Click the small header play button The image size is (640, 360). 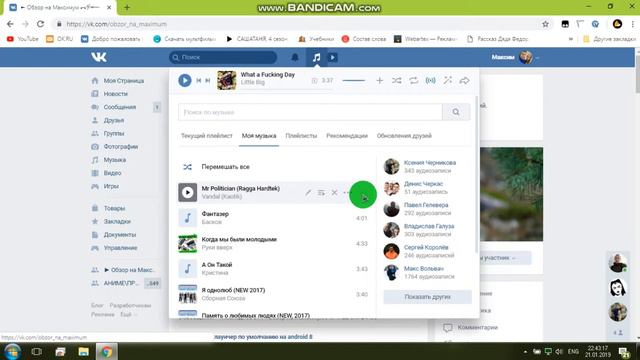point(333,58)
